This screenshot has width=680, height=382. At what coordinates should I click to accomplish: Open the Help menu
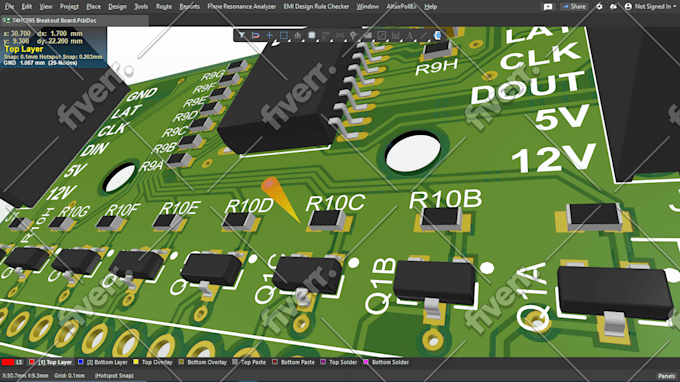point(430,7)
